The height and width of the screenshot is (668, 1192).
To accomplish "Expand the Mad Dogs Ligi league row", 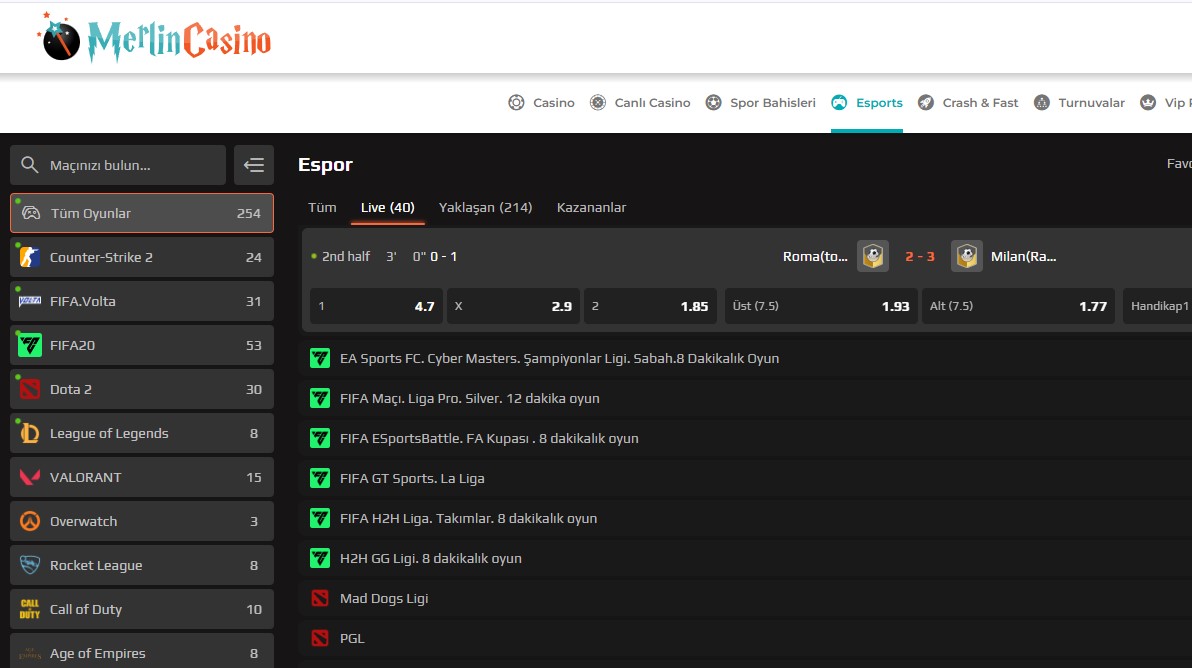I will 384,598.
